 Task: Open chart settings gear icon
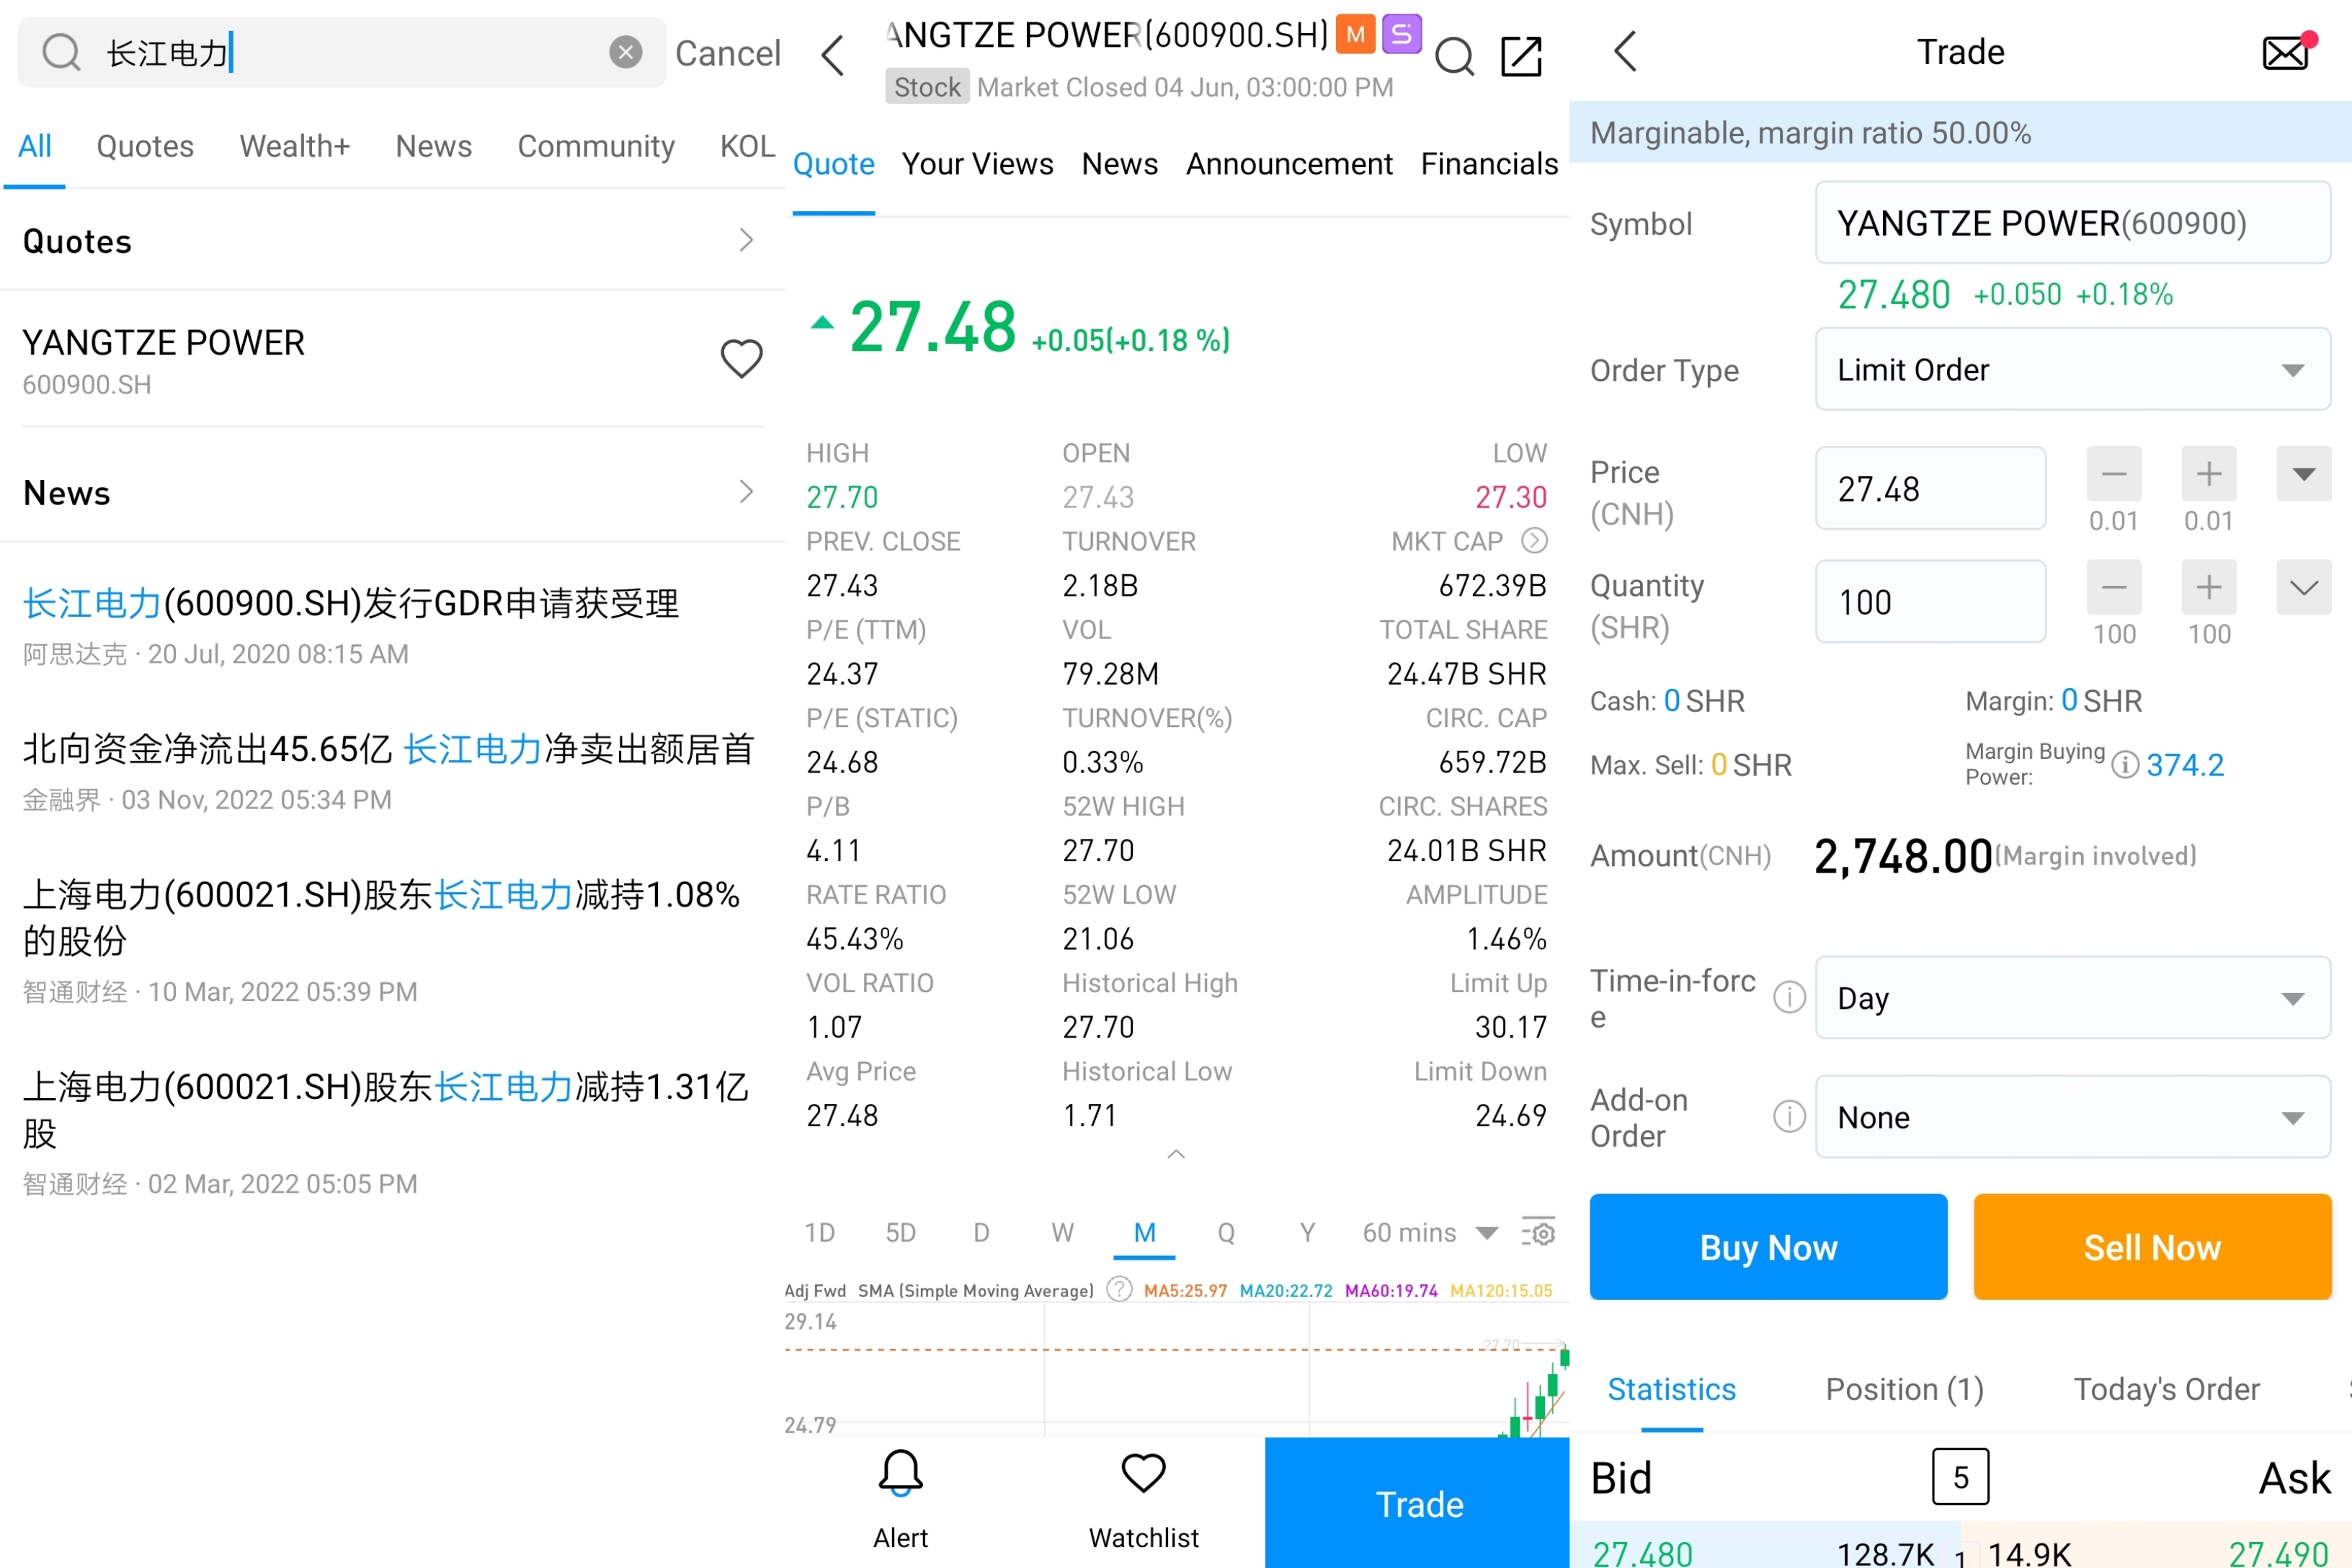(1538, 1232)
